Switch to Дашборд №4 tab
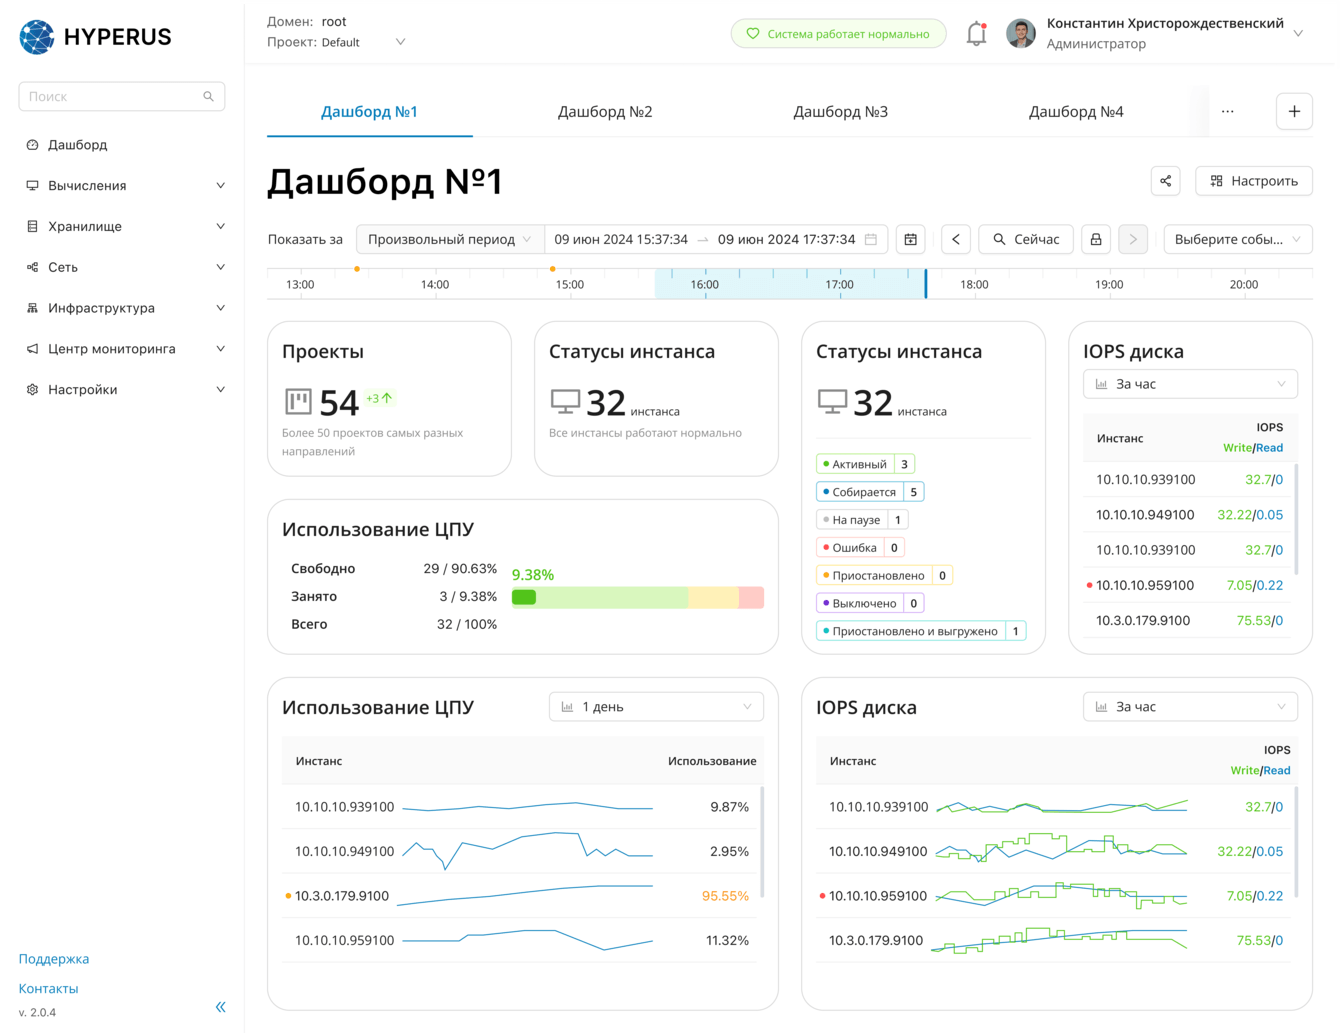Viewport: 1340px width, 1033px height. (1076, 112)
